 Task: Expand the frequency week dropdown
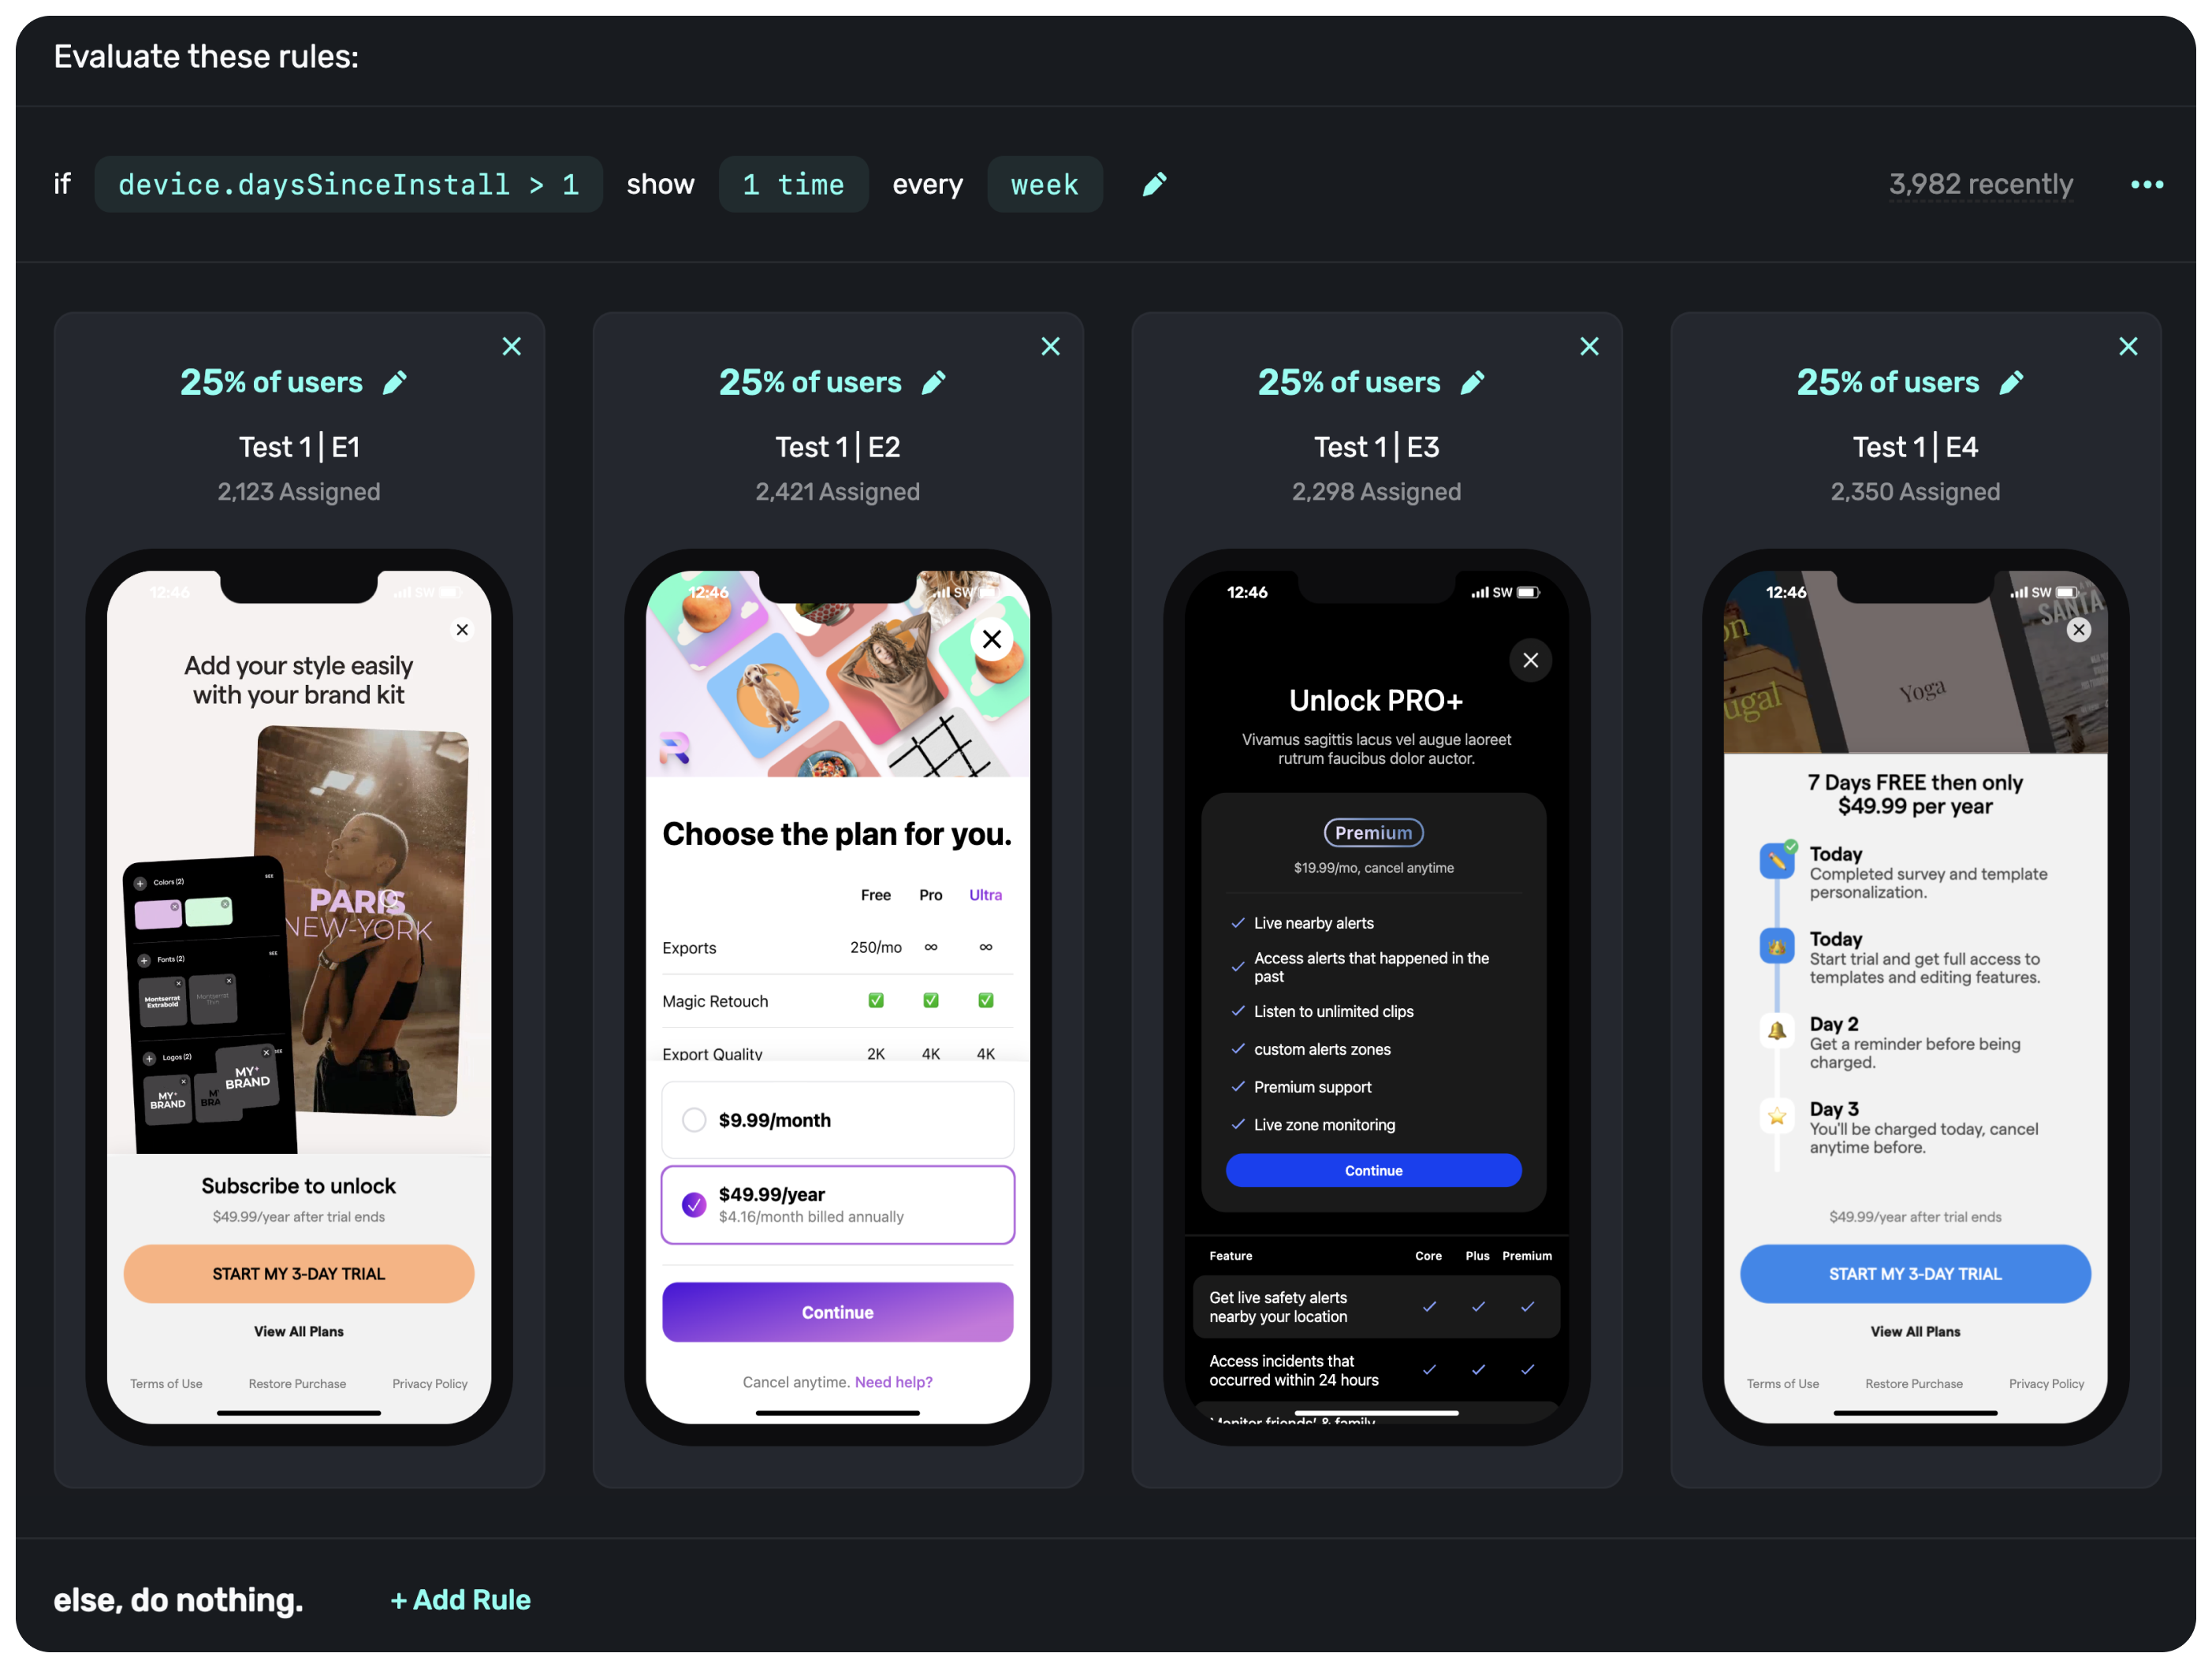coord(1041,184)
